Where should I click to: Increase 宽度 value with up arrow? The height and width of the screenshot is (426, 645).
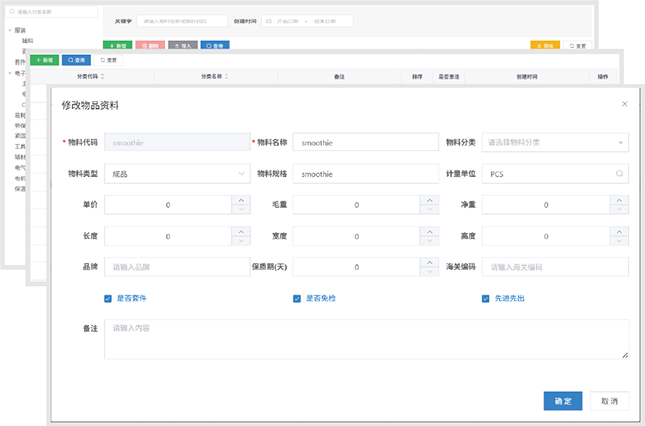click(429, 232)
